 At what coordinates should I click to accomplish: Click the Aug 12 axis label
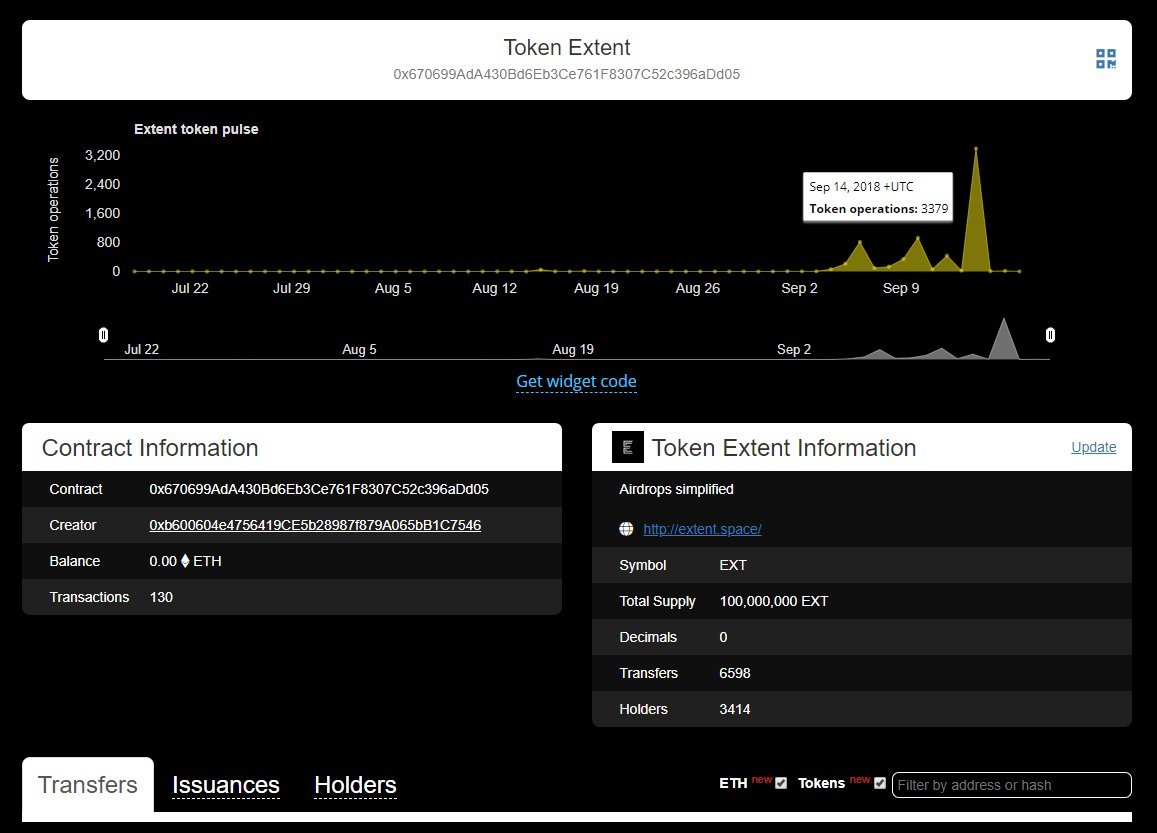click(494, 288)
